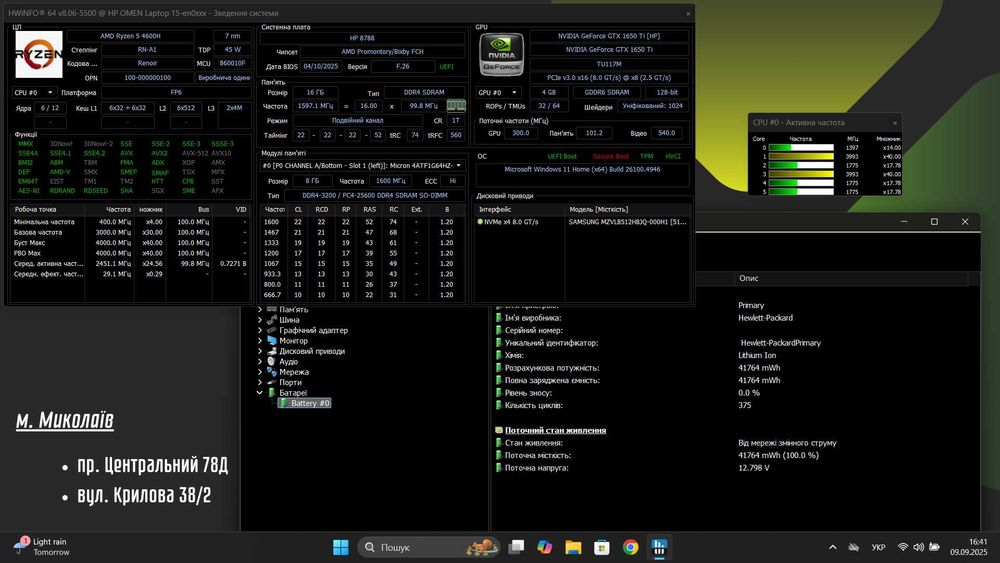Open the CPU #0 selector dropdown
The width and height of the screenshot is (1000, 563).
(33, 92)
